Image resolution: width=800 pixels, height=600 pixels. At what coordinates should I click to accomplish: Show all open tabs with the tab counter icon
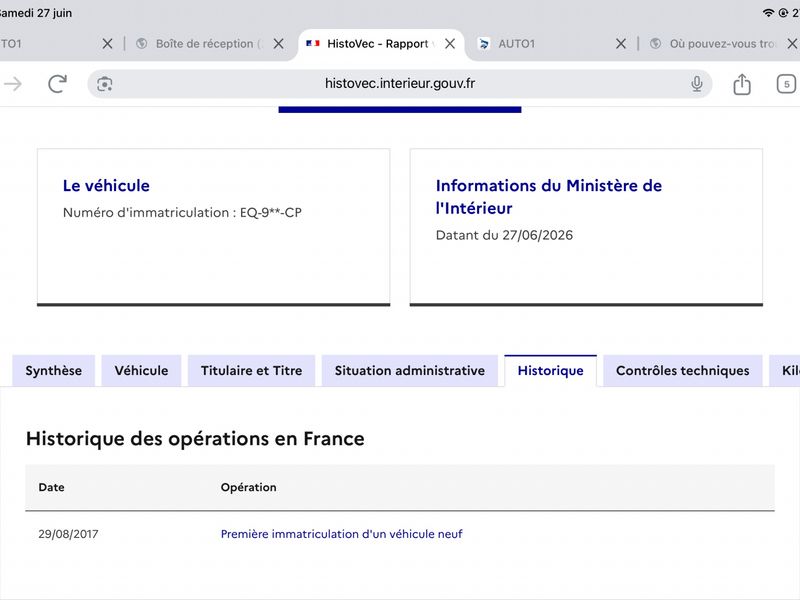pyautogui.click(x=786, y=84)
